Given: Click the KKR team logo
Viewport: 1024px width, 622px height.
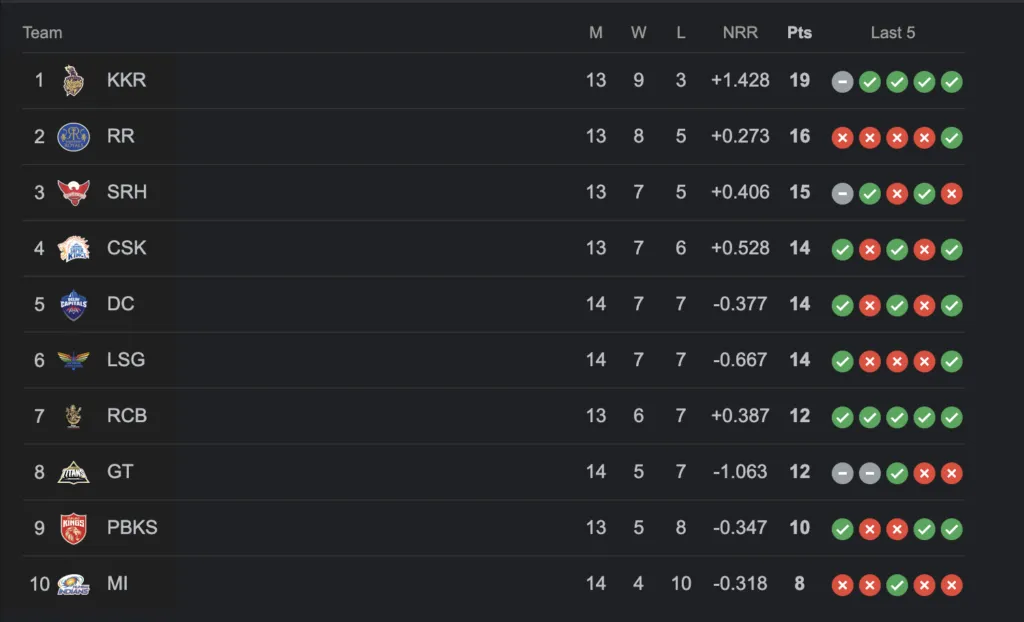Looking at the screenshot, I should point(73,80).
